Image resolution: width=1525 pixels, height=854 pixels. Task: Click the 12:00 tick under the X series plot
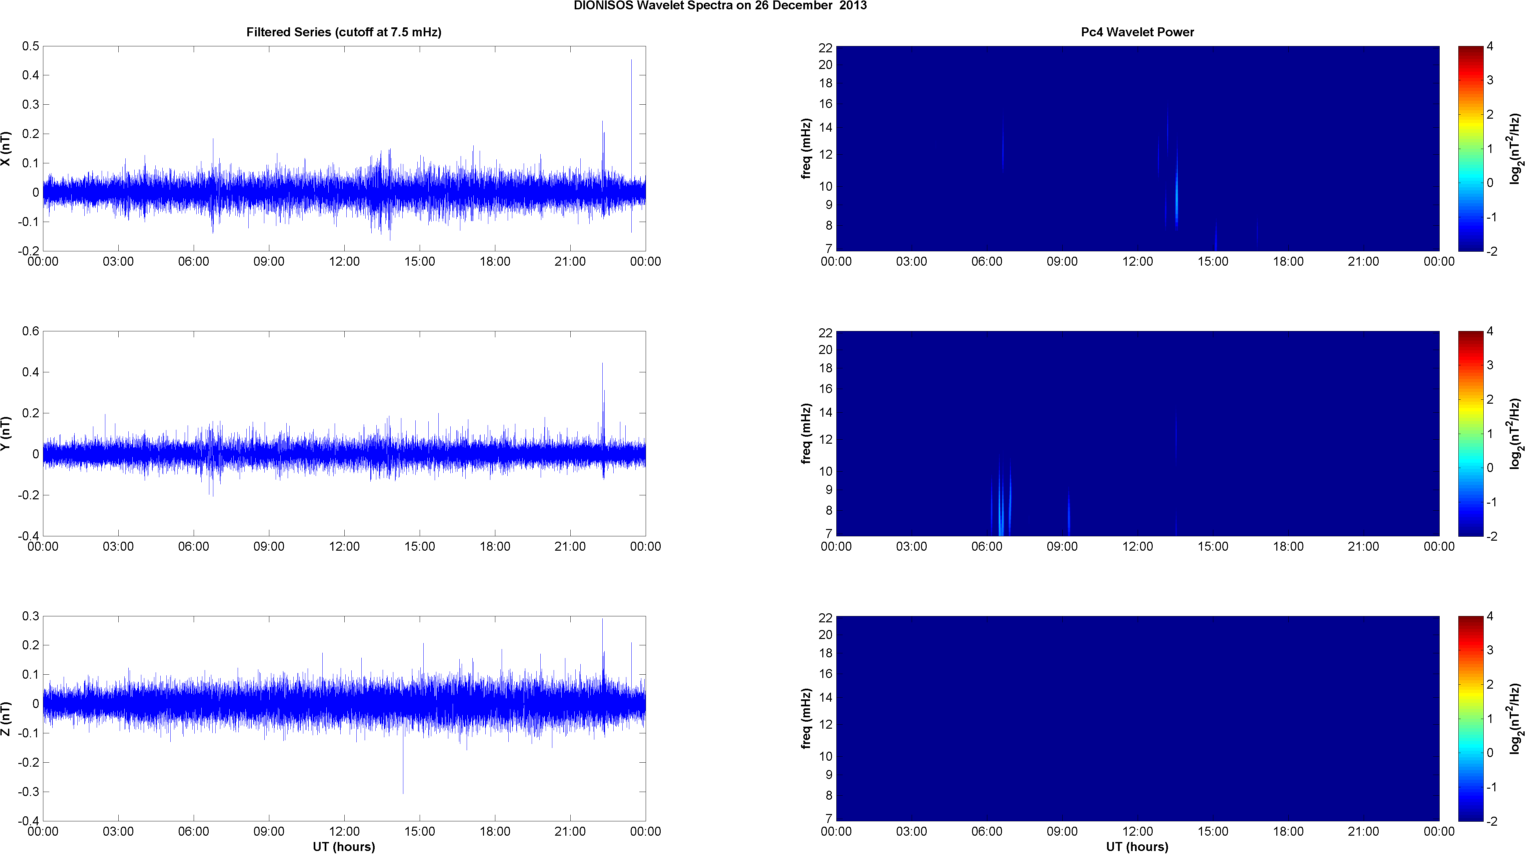tap(344, 262)
